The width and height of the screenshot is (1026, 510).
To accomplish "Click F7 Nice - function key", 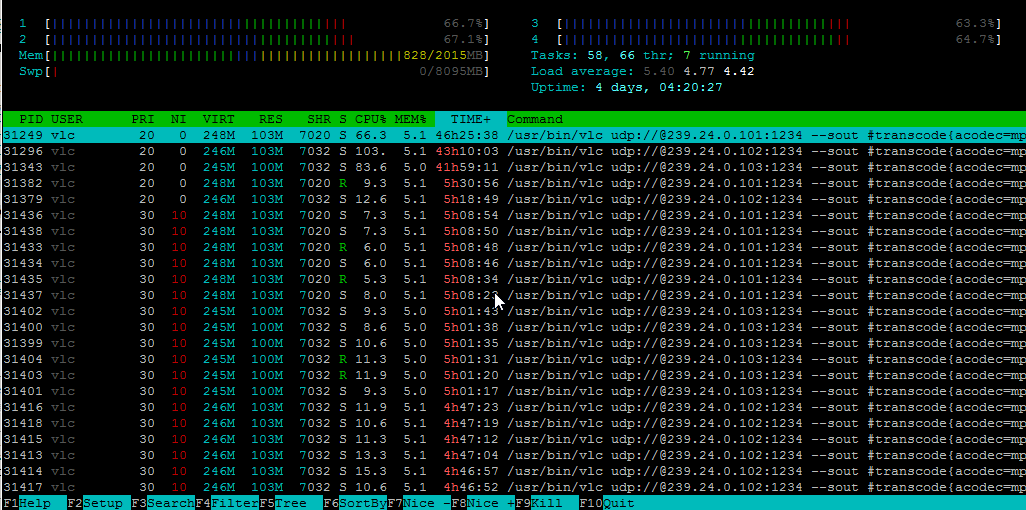I will [x=419, y=503].
